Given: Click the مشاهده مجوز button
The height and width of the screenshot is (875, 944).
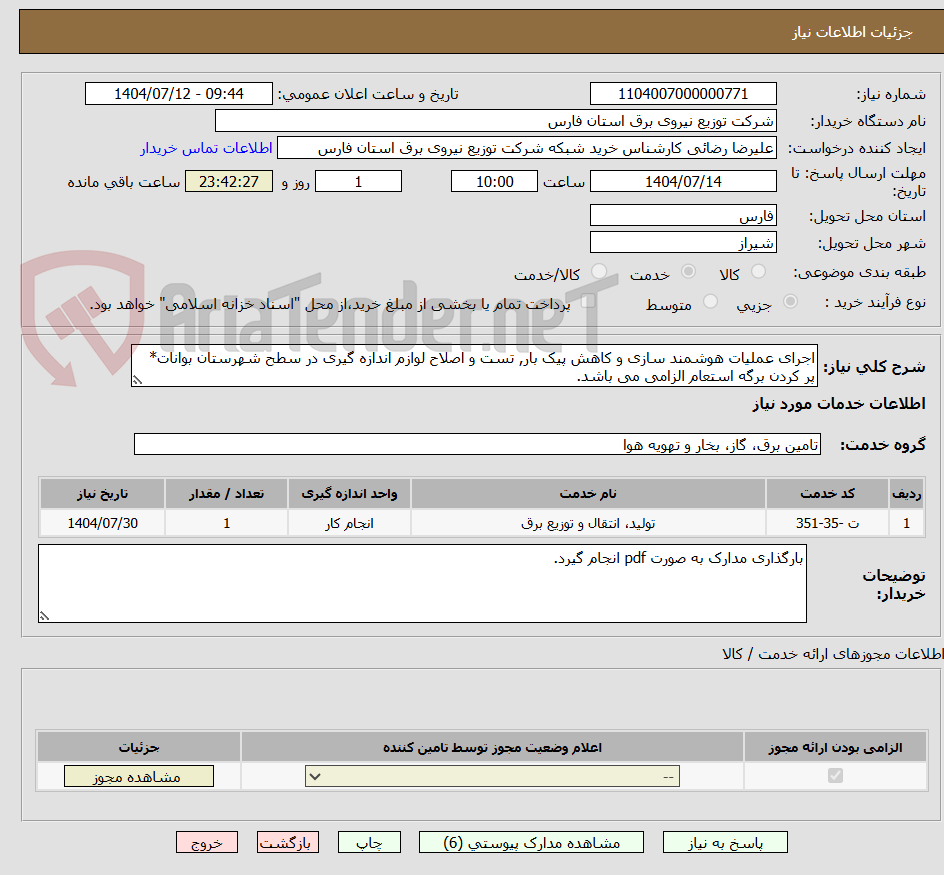Looking at the screenshot, I should pyautogui.click(x=138, y=775).
